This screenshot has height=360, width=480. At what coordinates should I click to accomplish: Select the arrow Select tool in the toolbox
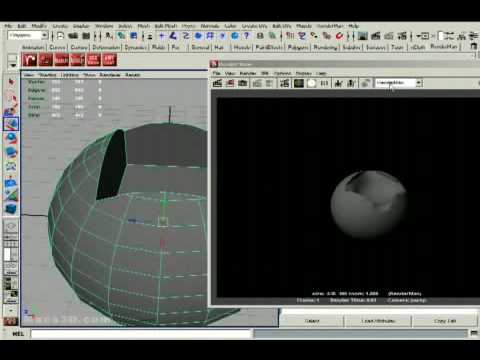(x=11, y=82)
